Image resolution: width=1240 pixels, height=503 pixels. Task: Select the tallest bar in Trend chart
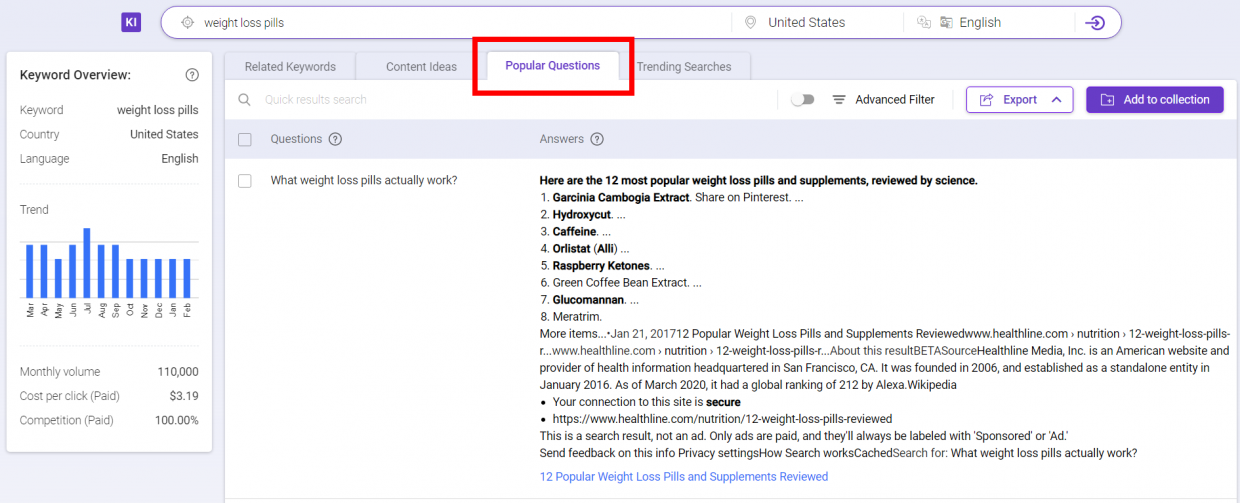[87, 262]
